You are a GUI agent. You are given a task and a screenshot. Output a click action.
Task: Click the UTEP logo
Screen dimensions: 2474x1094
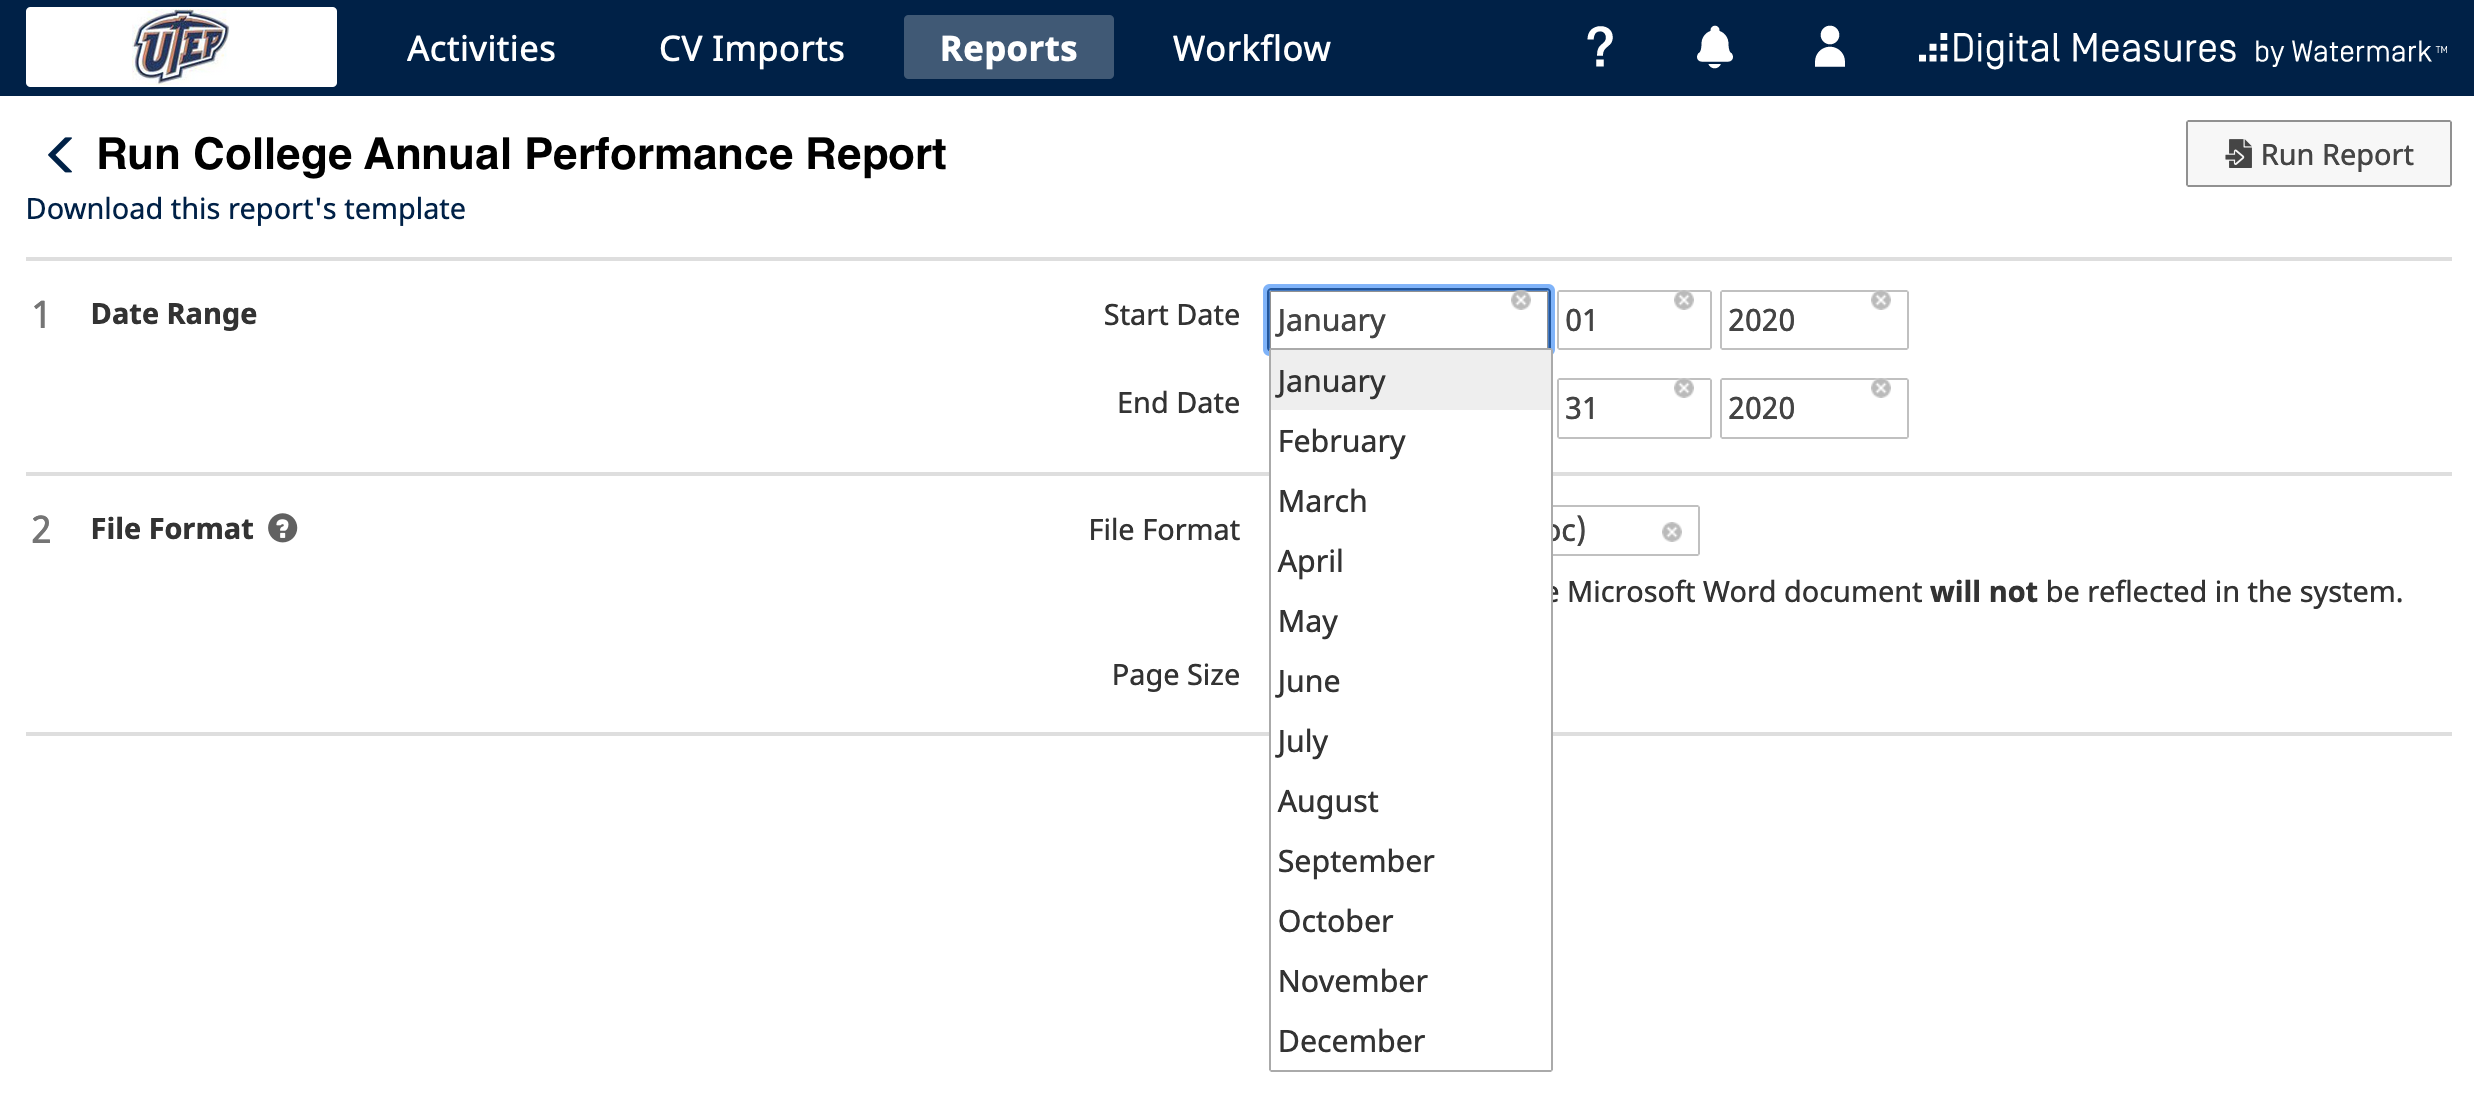(x=181, y=45)
